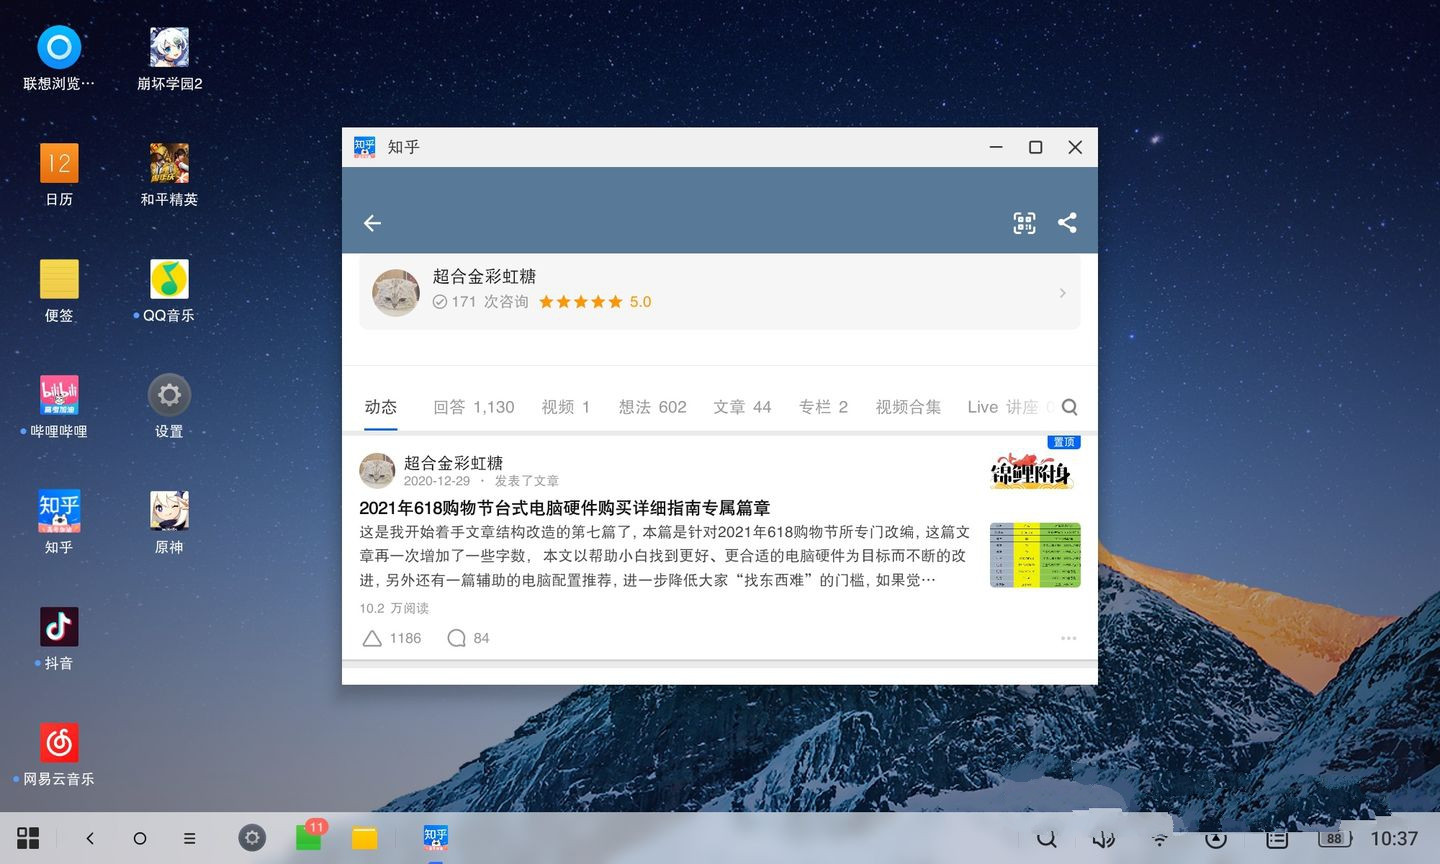Click the taskbar back navigation arrow
This screenshot has width=1440, height=864.
(x=90, y=838)
